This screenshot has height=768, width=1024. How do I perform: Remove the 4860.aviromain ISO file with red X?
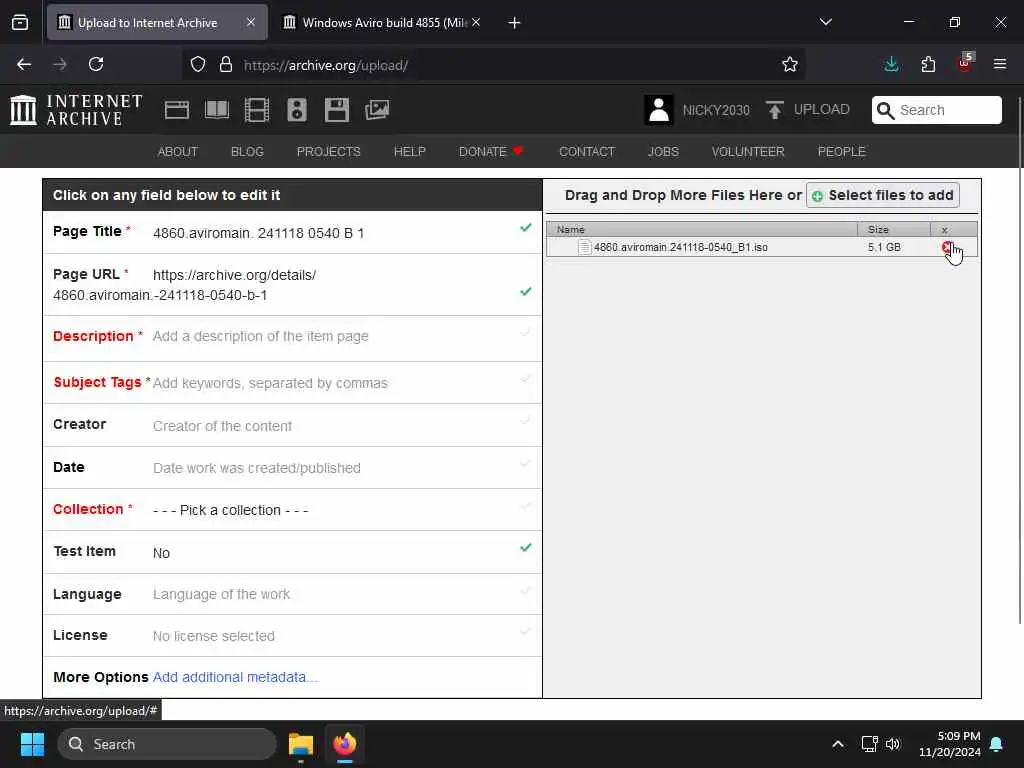pos(946,247)
